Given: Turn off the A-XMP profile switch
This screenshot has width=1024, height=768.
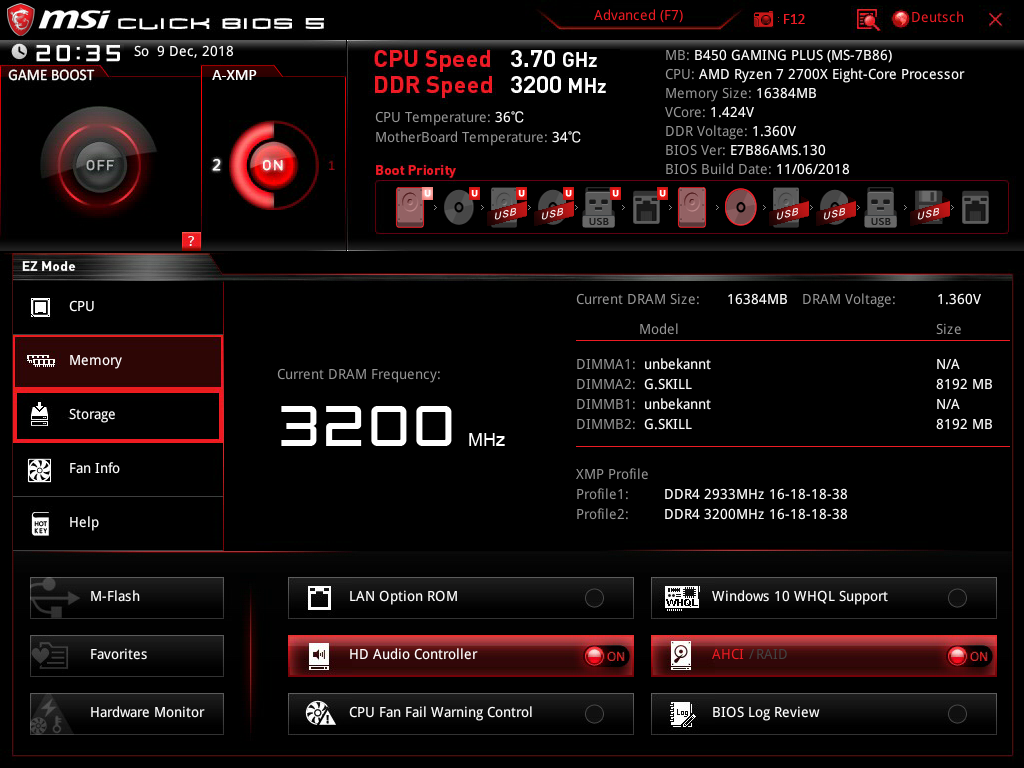Looking at the screenshot, I should [272, 165].
